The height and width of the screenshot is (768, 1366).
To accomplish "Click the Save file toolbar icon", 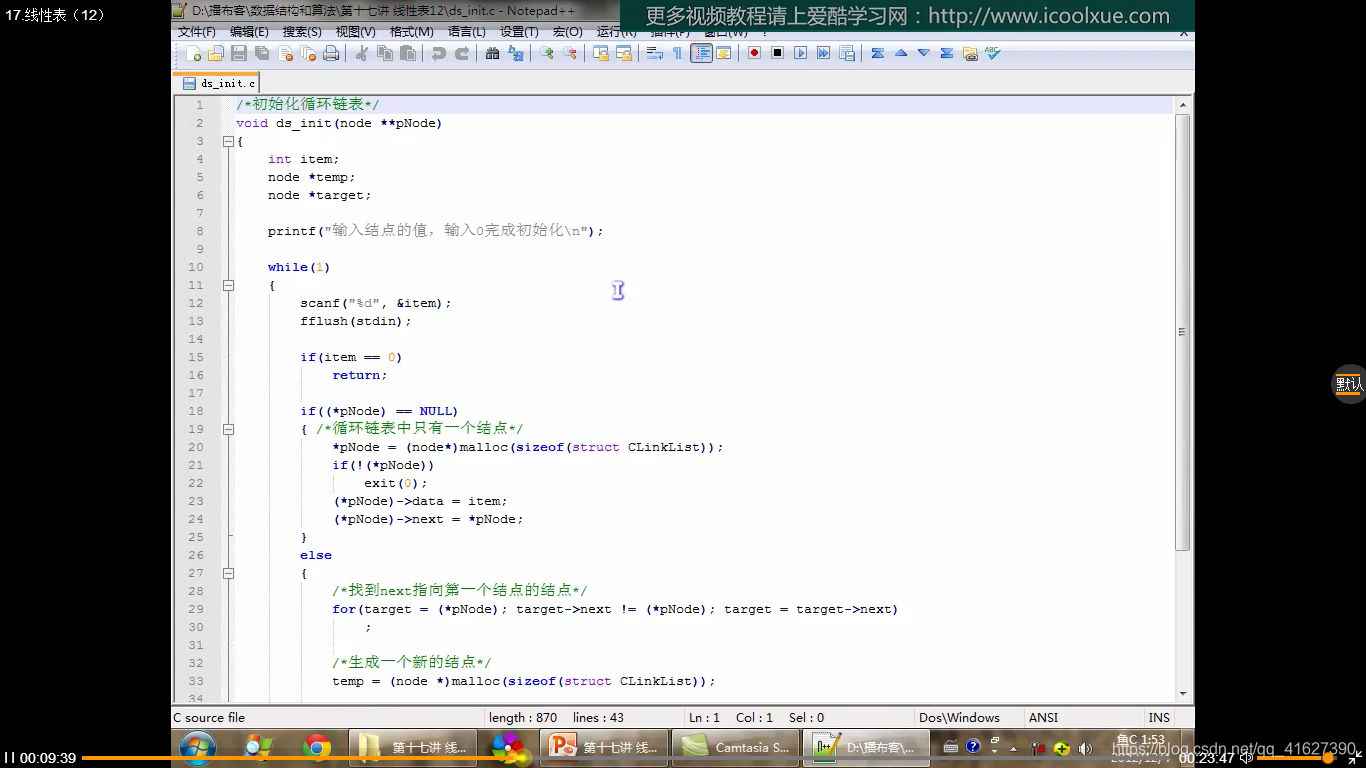I will coord(239,53).
